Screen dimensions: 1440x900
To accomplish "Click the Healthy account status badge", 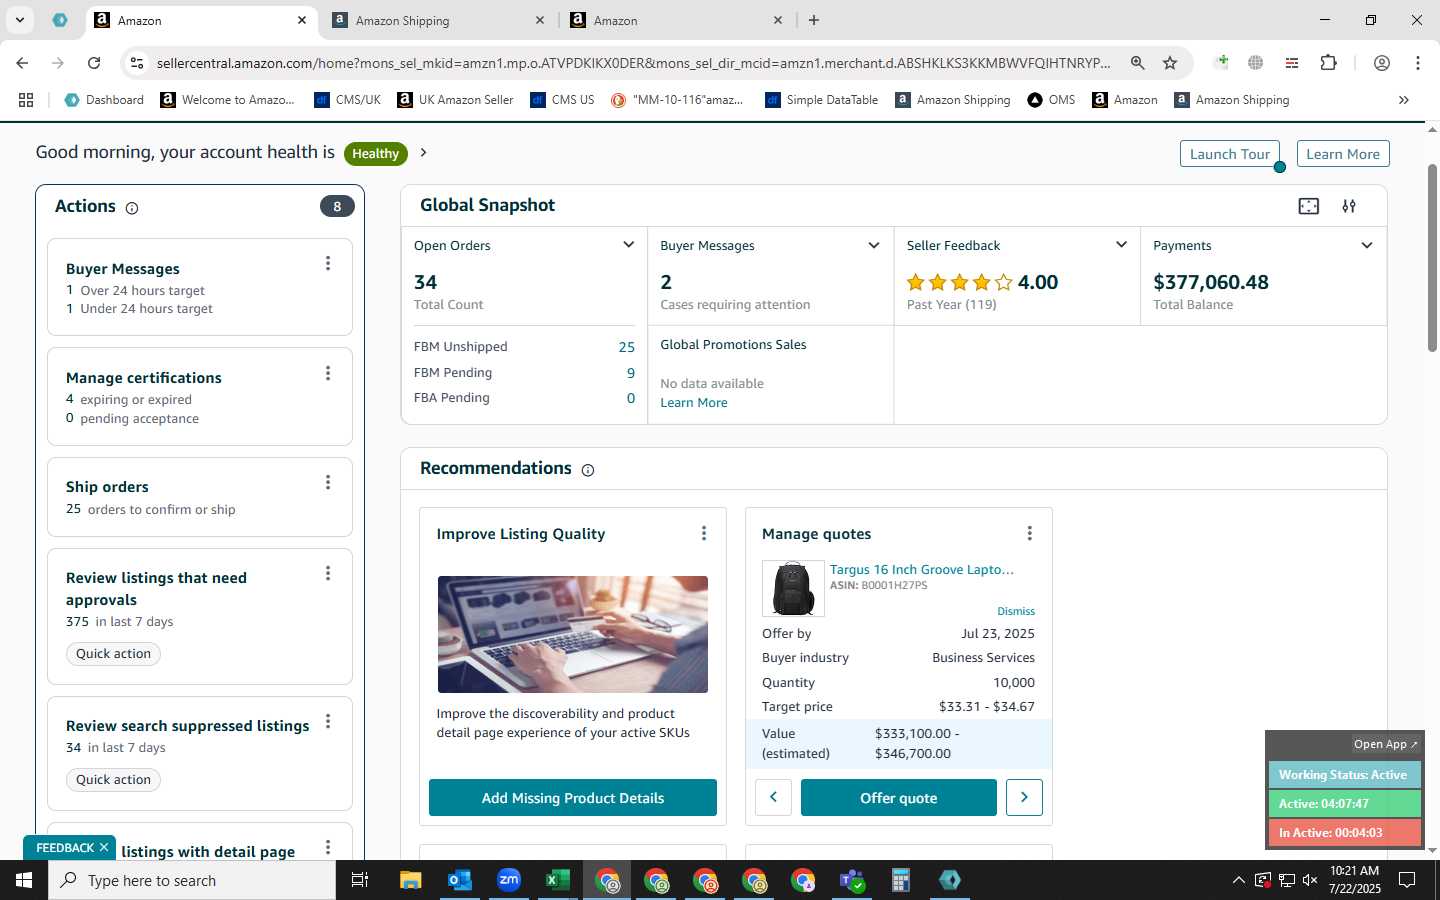I will coord(376,153).
